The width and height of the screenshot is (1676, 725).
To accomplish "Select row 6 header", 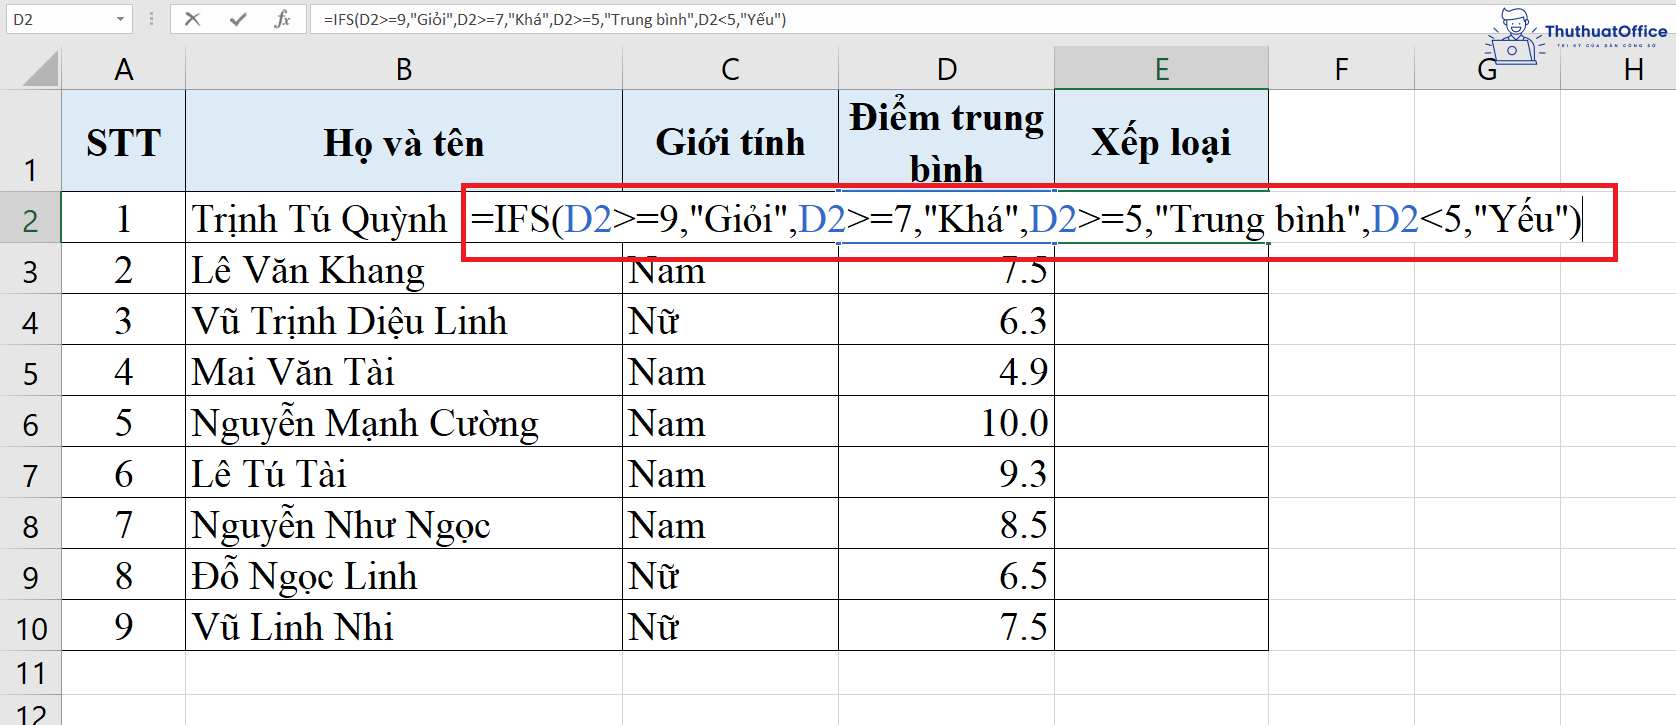I will coord(30,422).
